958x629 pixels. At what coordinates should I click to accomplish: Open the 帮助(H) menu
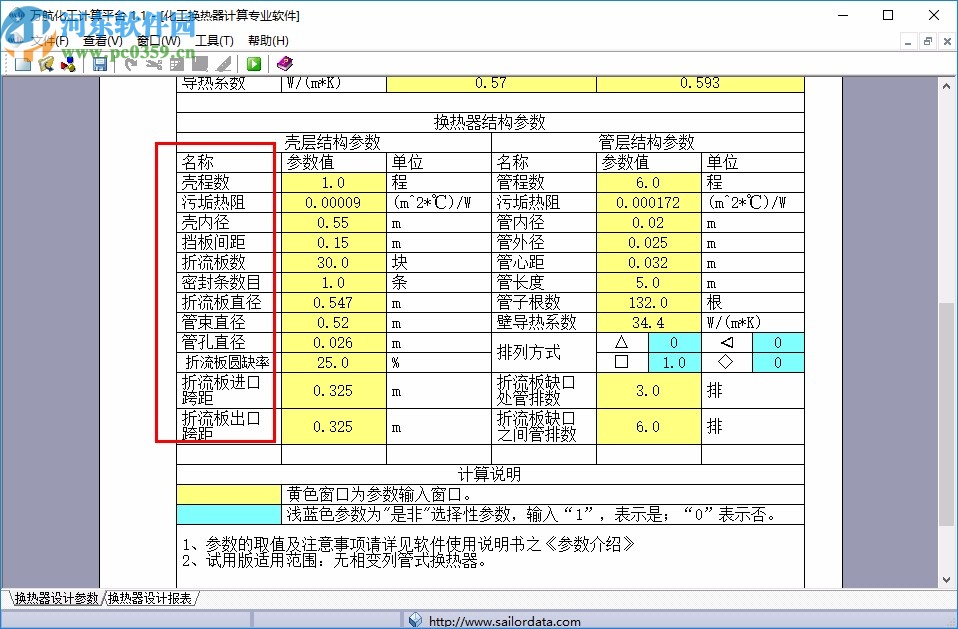tap(268, 41)
